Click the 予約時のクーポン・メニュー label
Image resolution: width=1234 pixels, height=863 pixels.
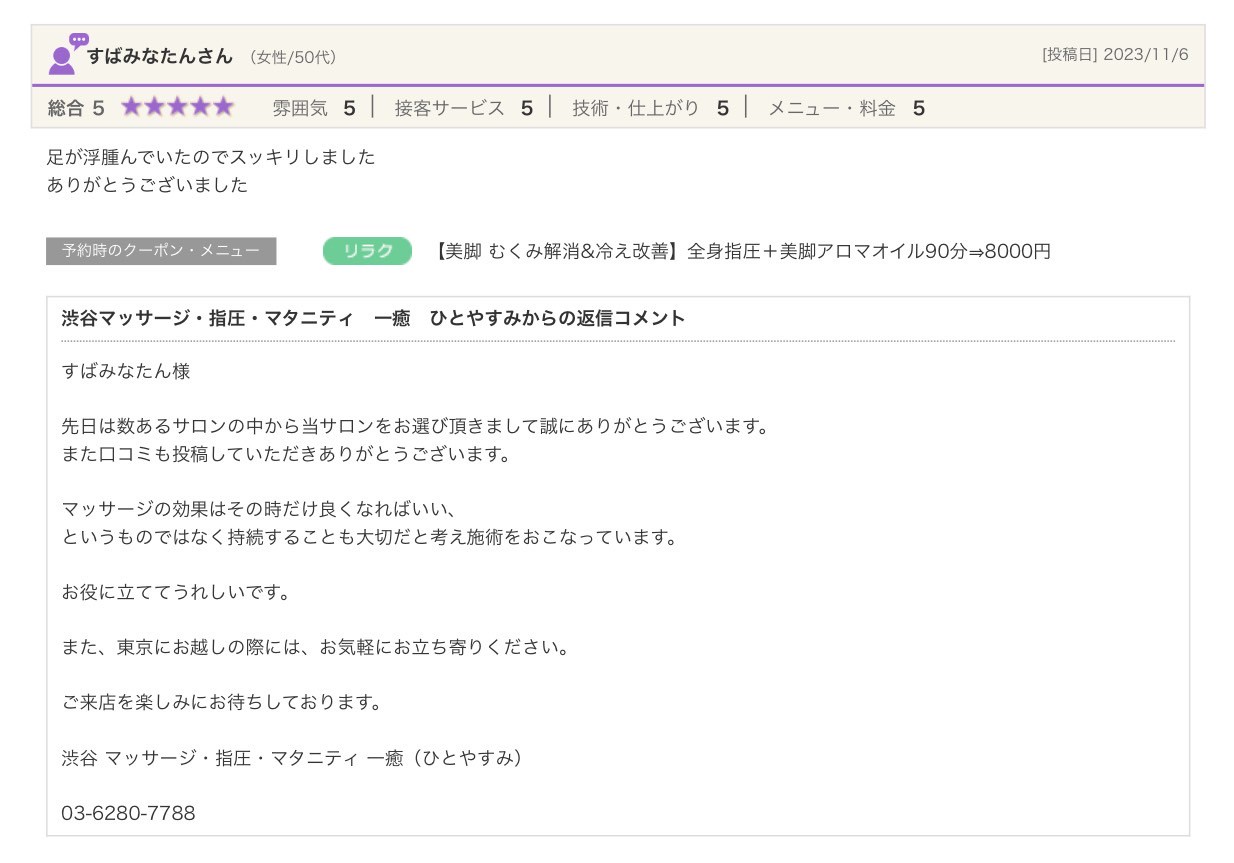tap(161, 251)
